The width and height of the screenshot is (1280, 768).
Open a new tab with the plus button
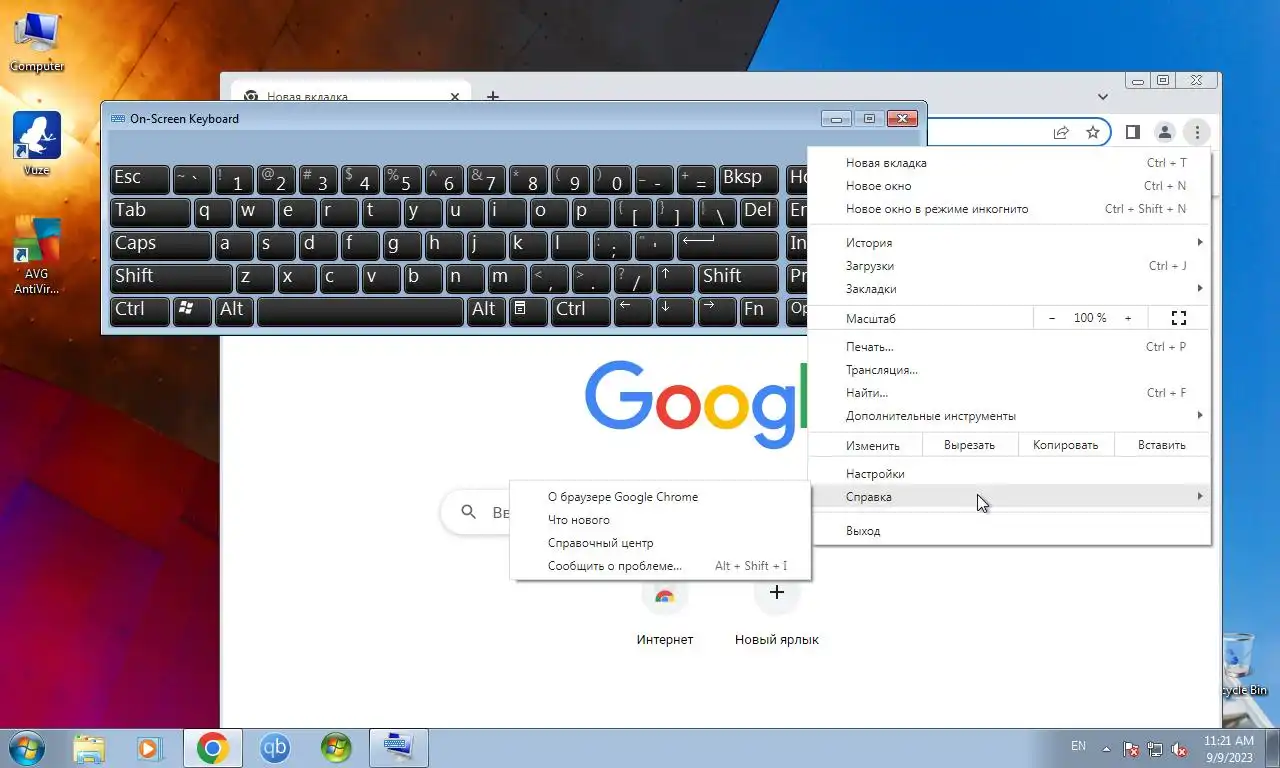pos(492,97)
